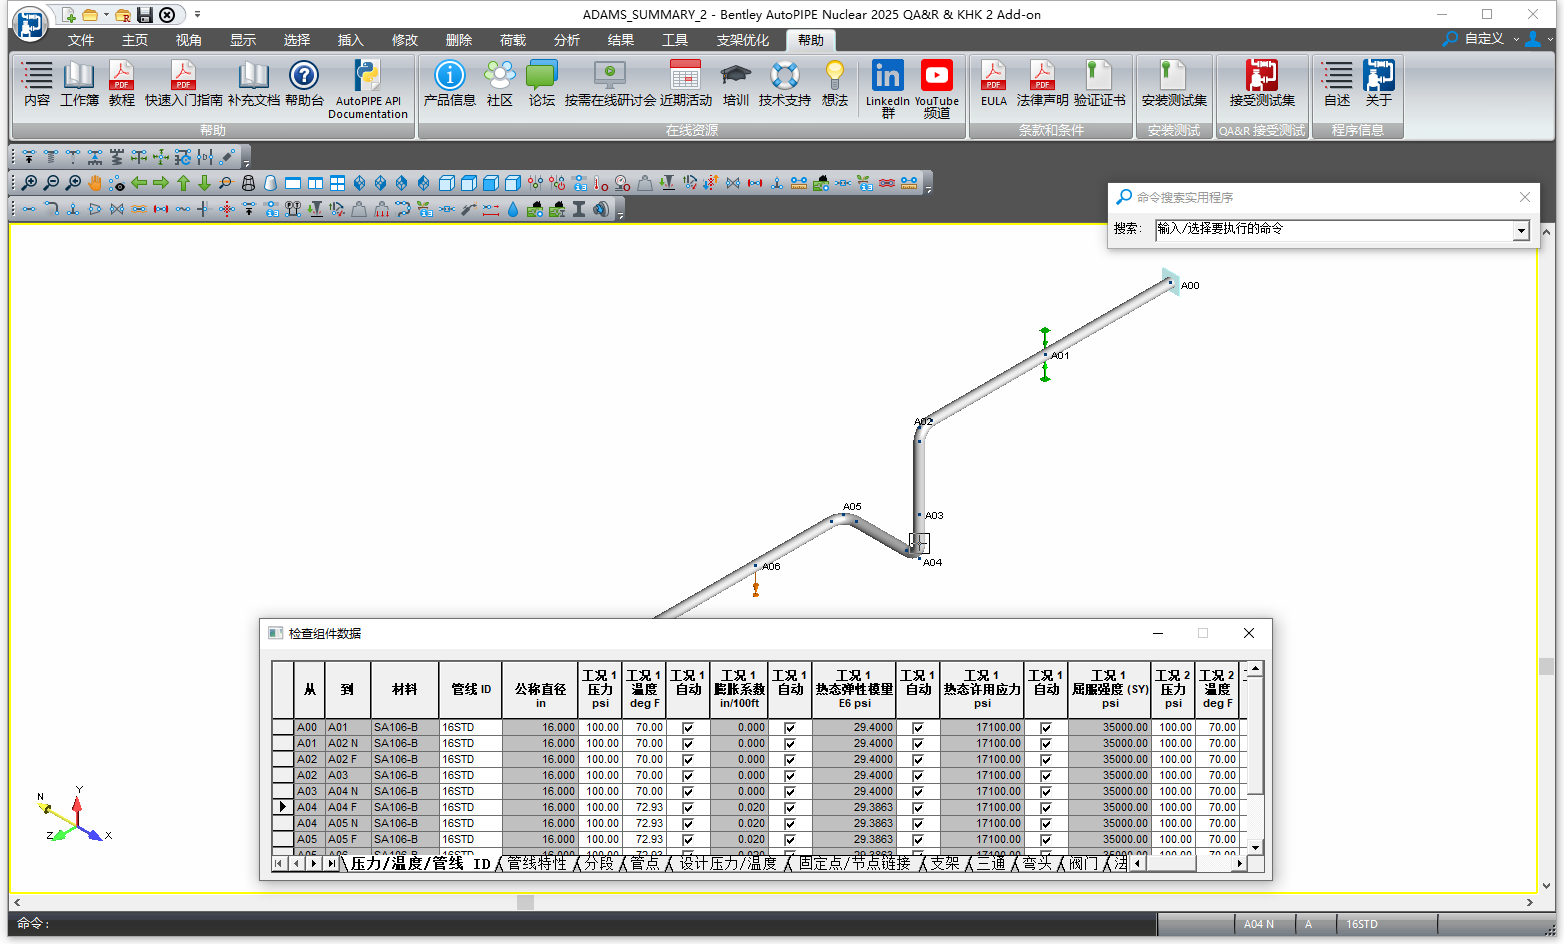The height and width of the screenshot is (944, 1564).
Task: Open the 分析 ribbon menu
Action: point(566,40)
